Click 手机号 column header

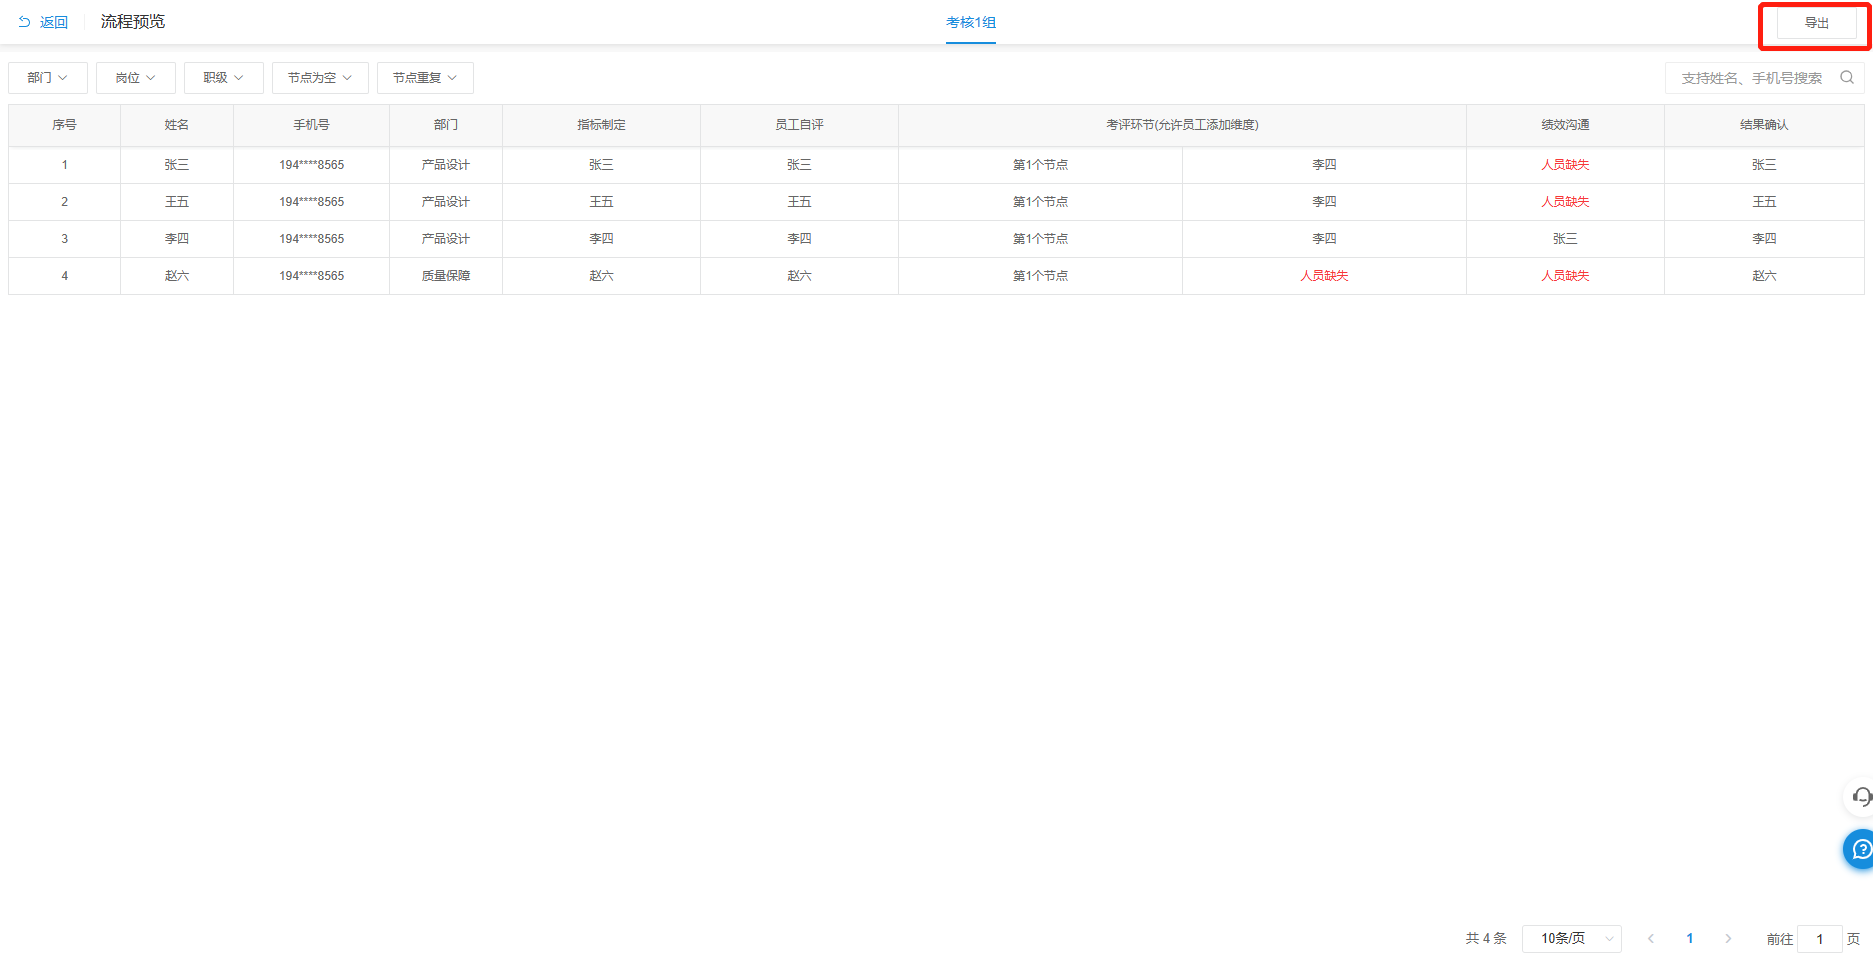[x=312, y=125]
